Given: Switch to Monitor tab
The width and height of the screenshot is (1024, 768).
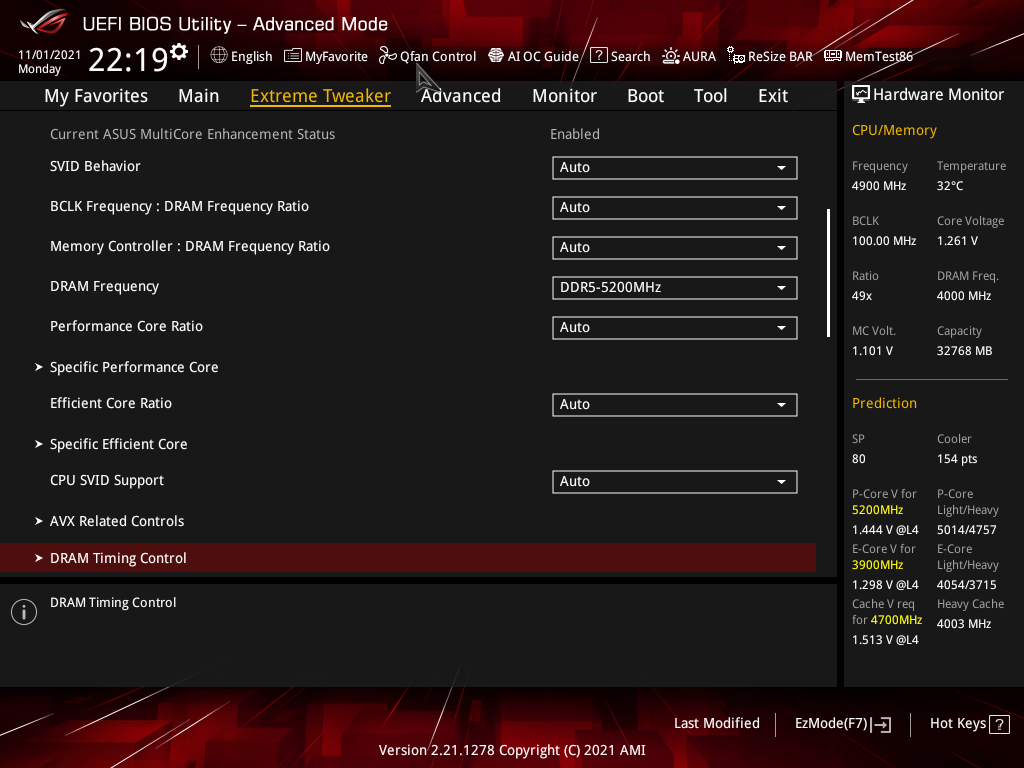Looking at the screenshot, I should (x=564, y=96).
